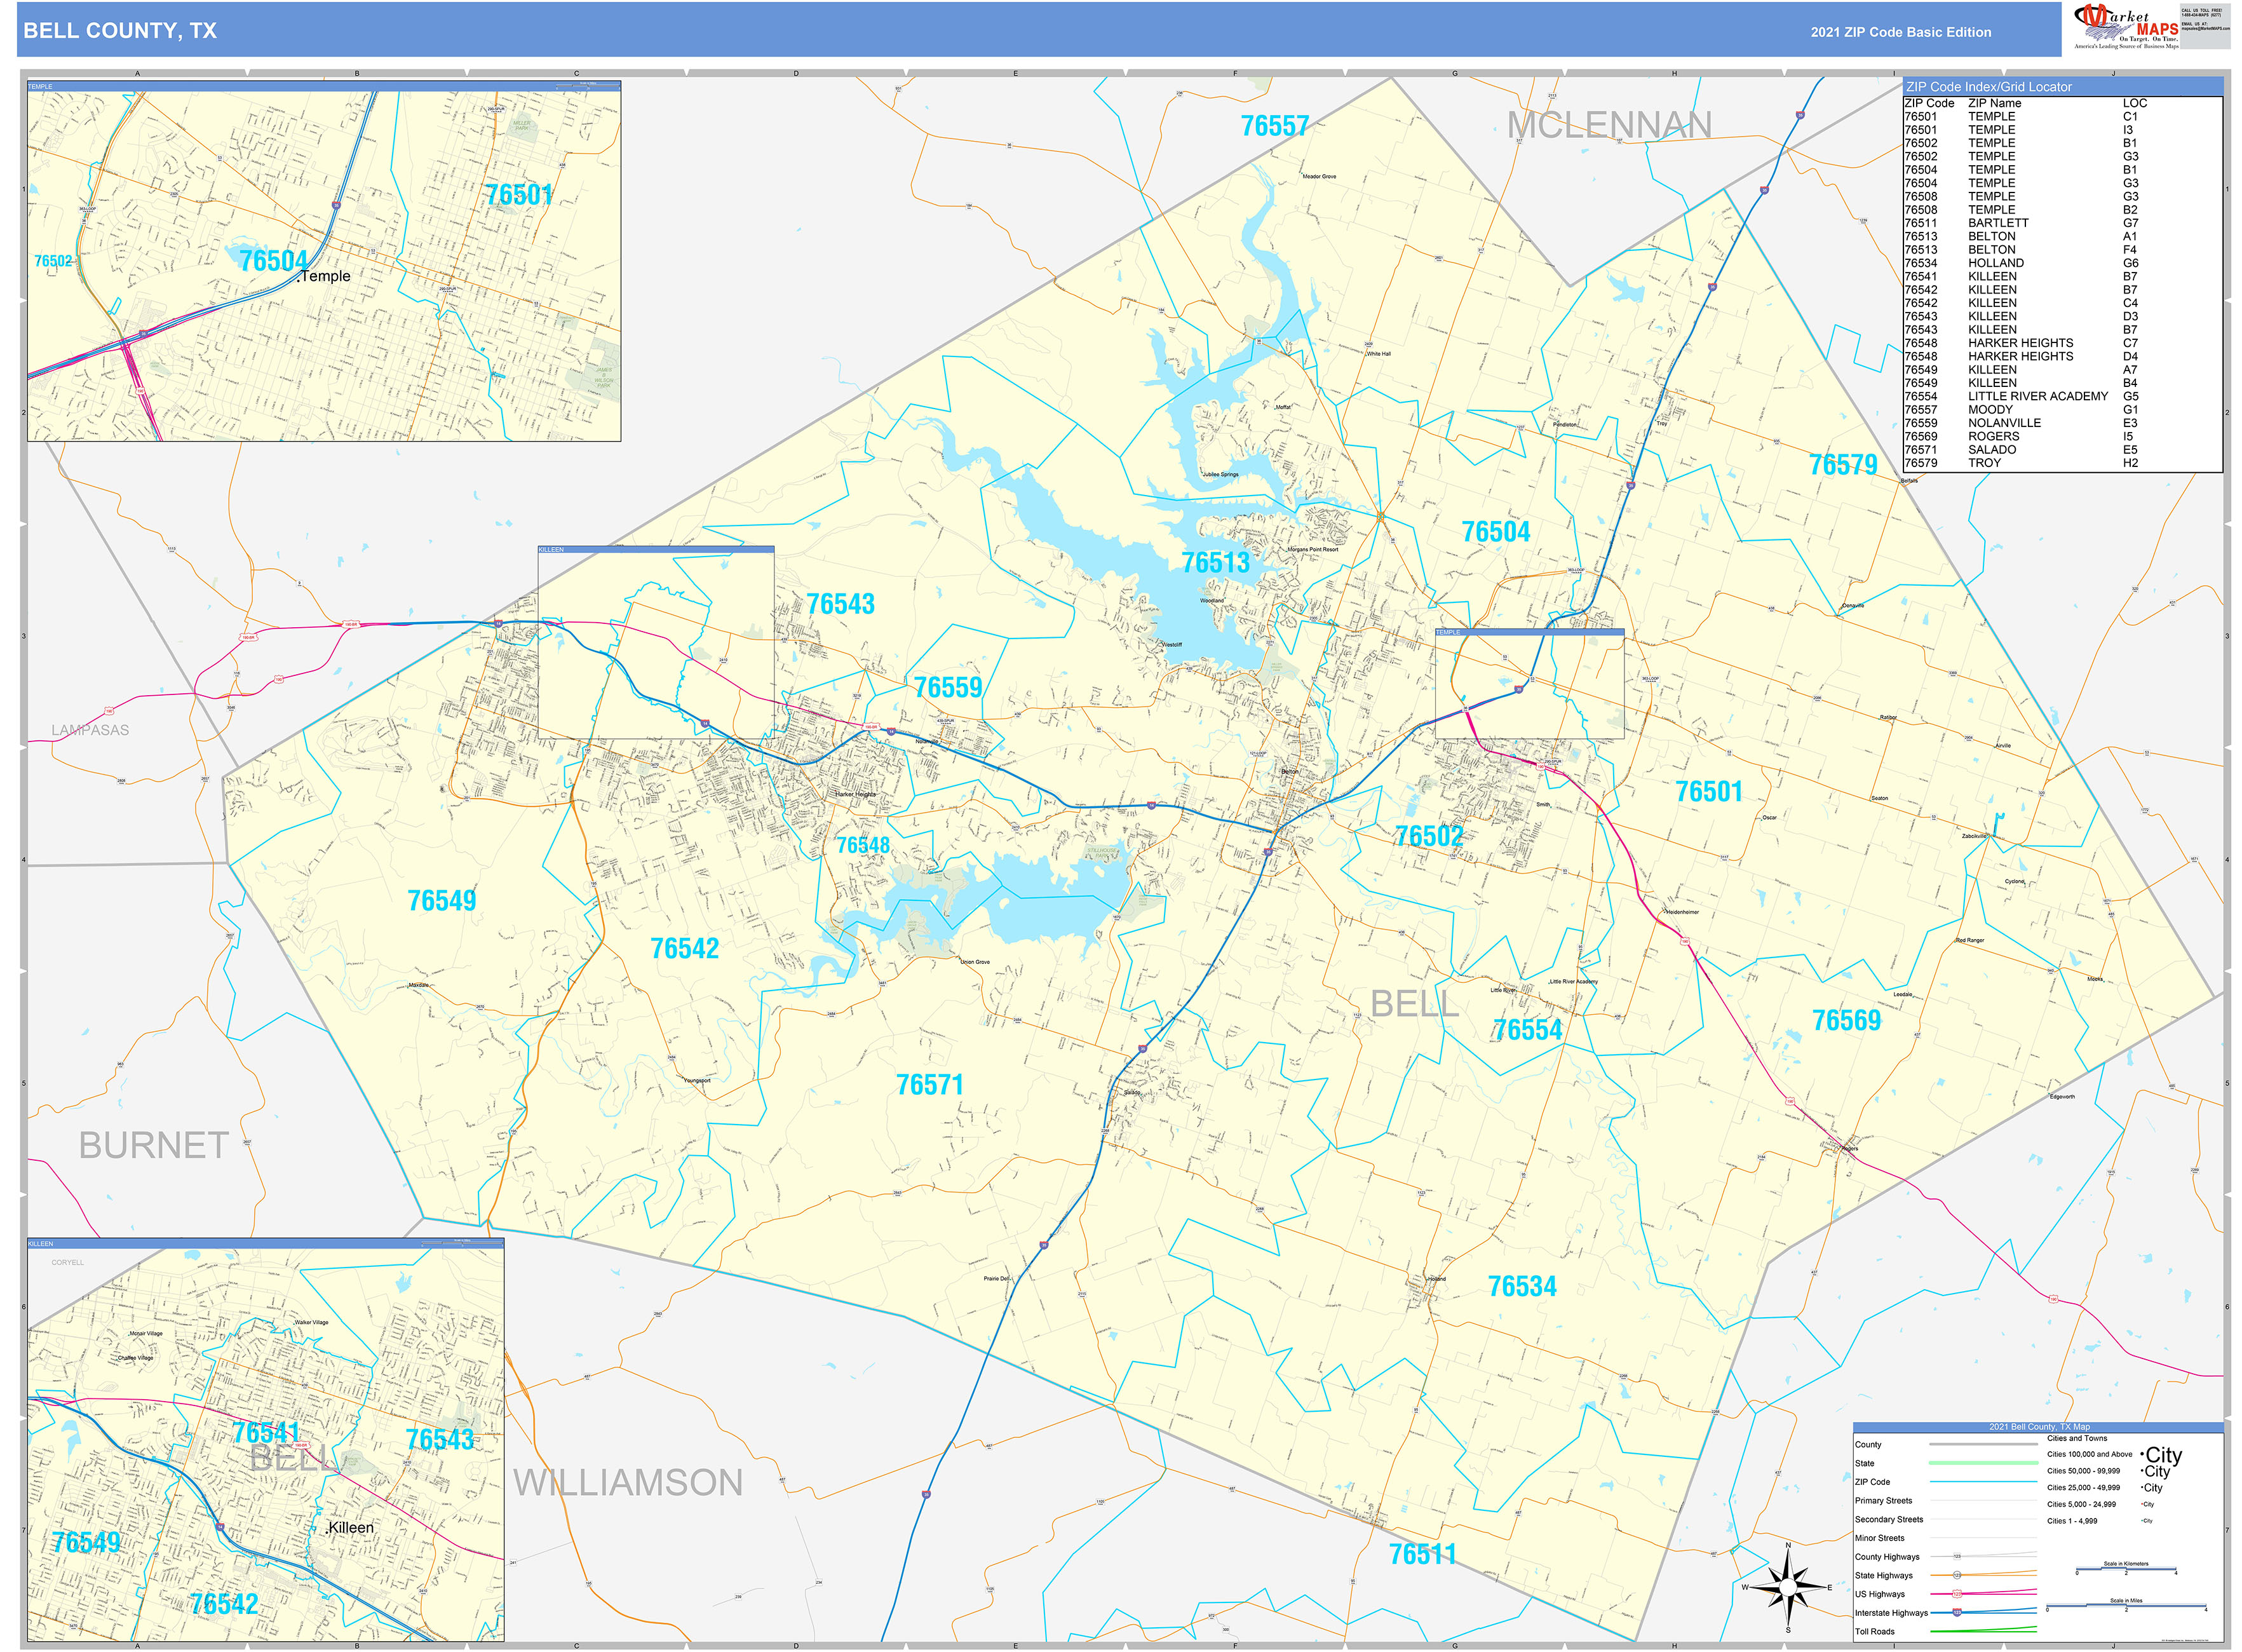Click the 76571 ZIP label on the map
2242x1652 pixels.
(x=930, y=1085)
